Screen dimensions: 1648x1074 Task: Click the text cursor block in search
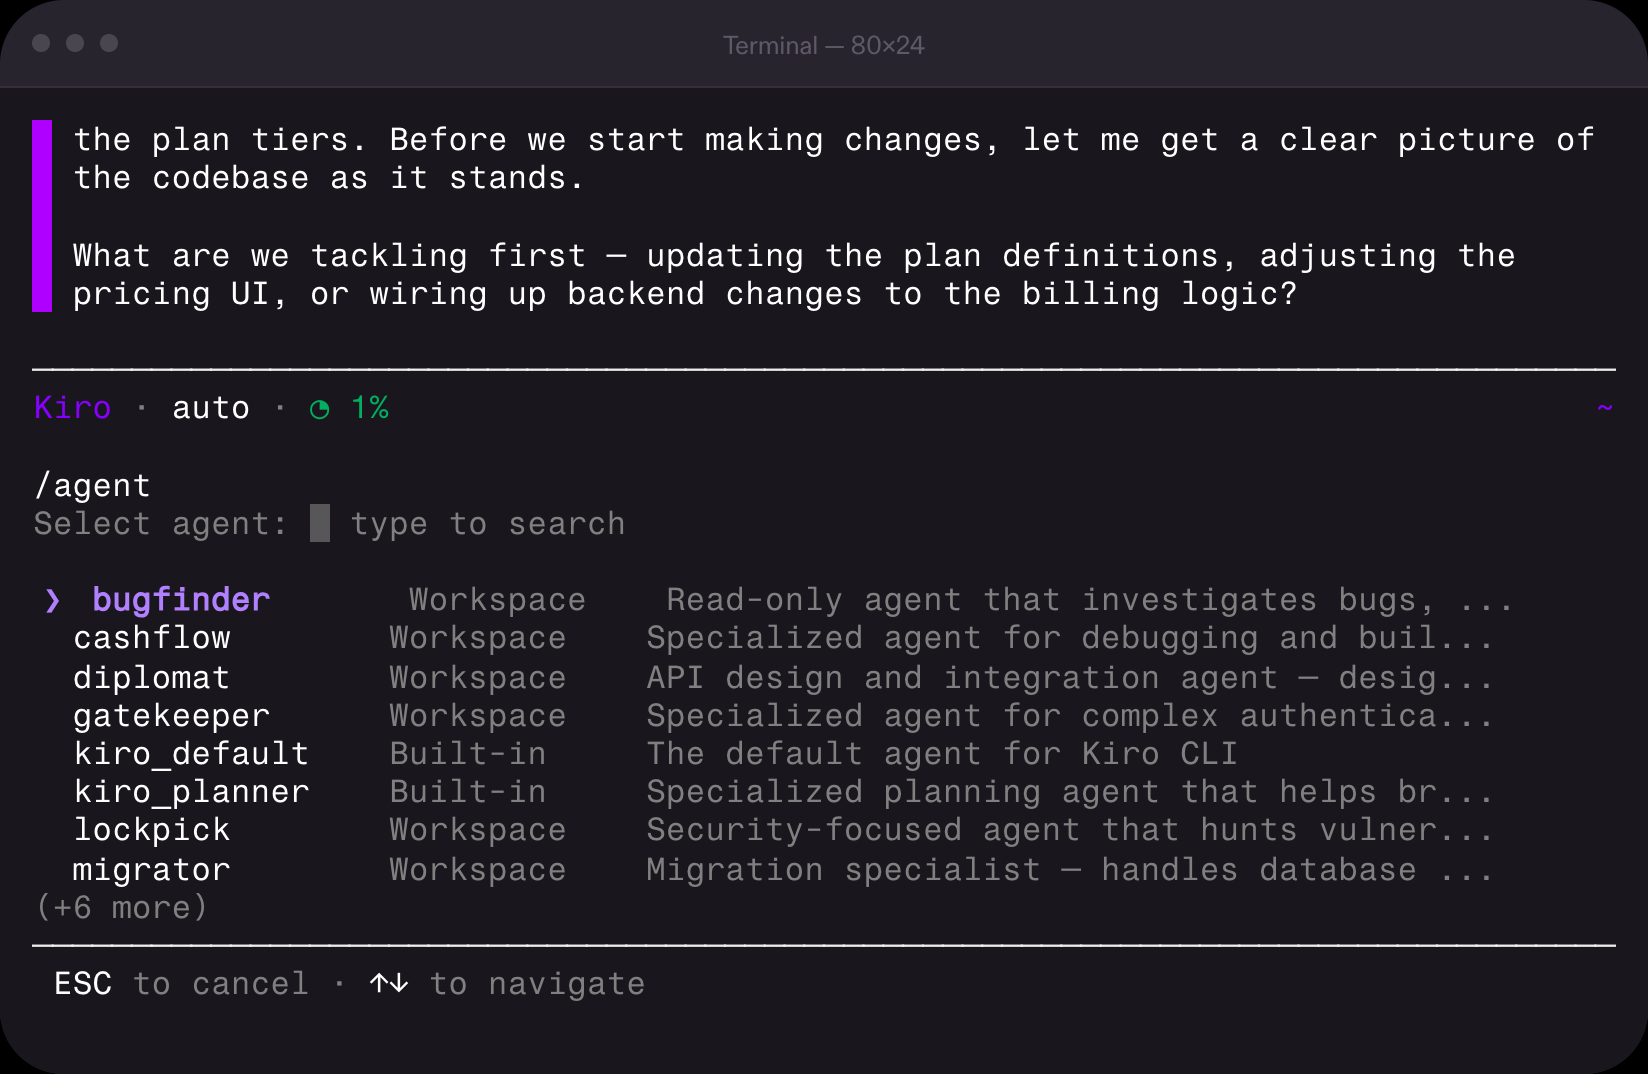pyautogui.click(x=320, y=523)
